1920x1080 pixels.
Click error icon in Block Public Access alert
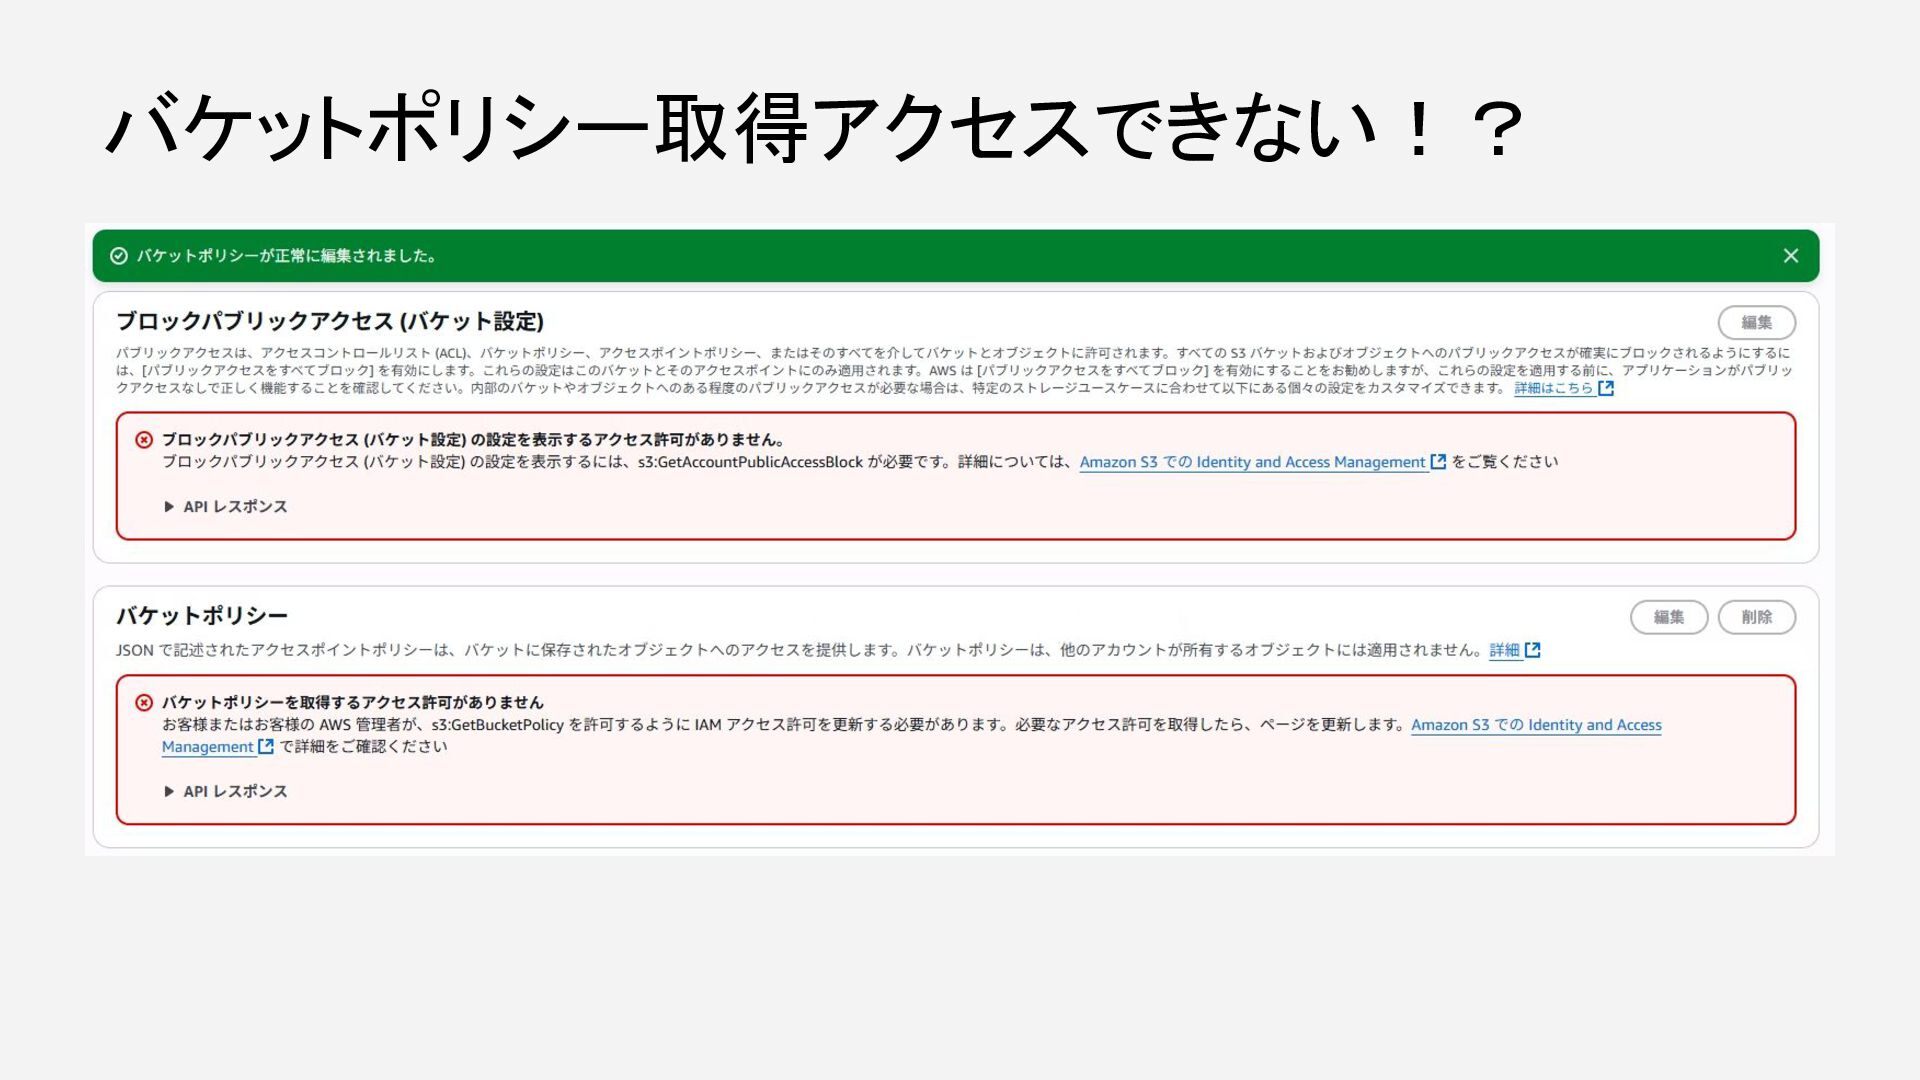144,440
